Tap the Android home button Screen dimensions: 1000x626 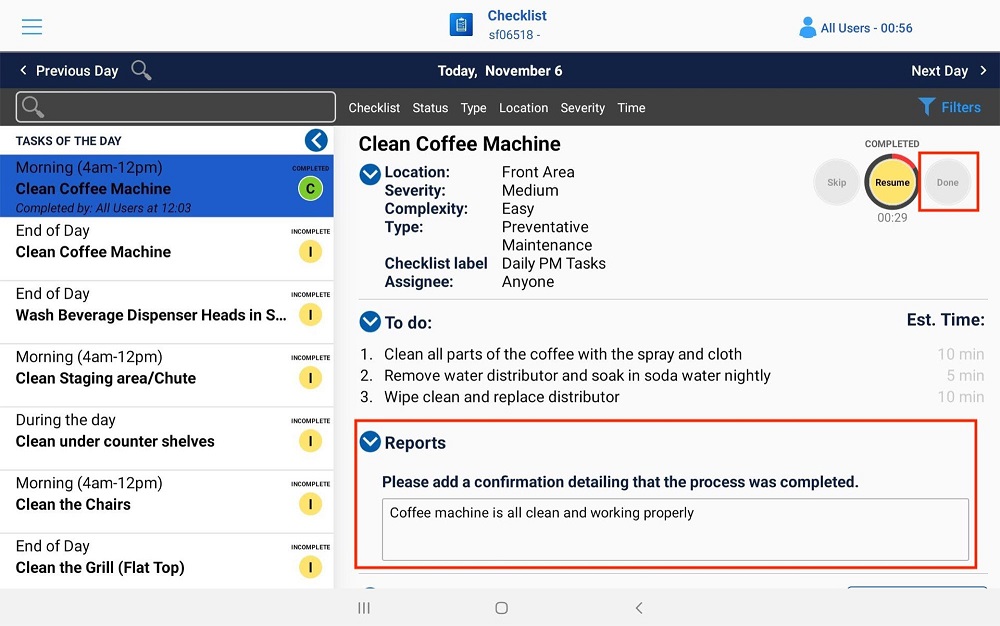point(501,608)
